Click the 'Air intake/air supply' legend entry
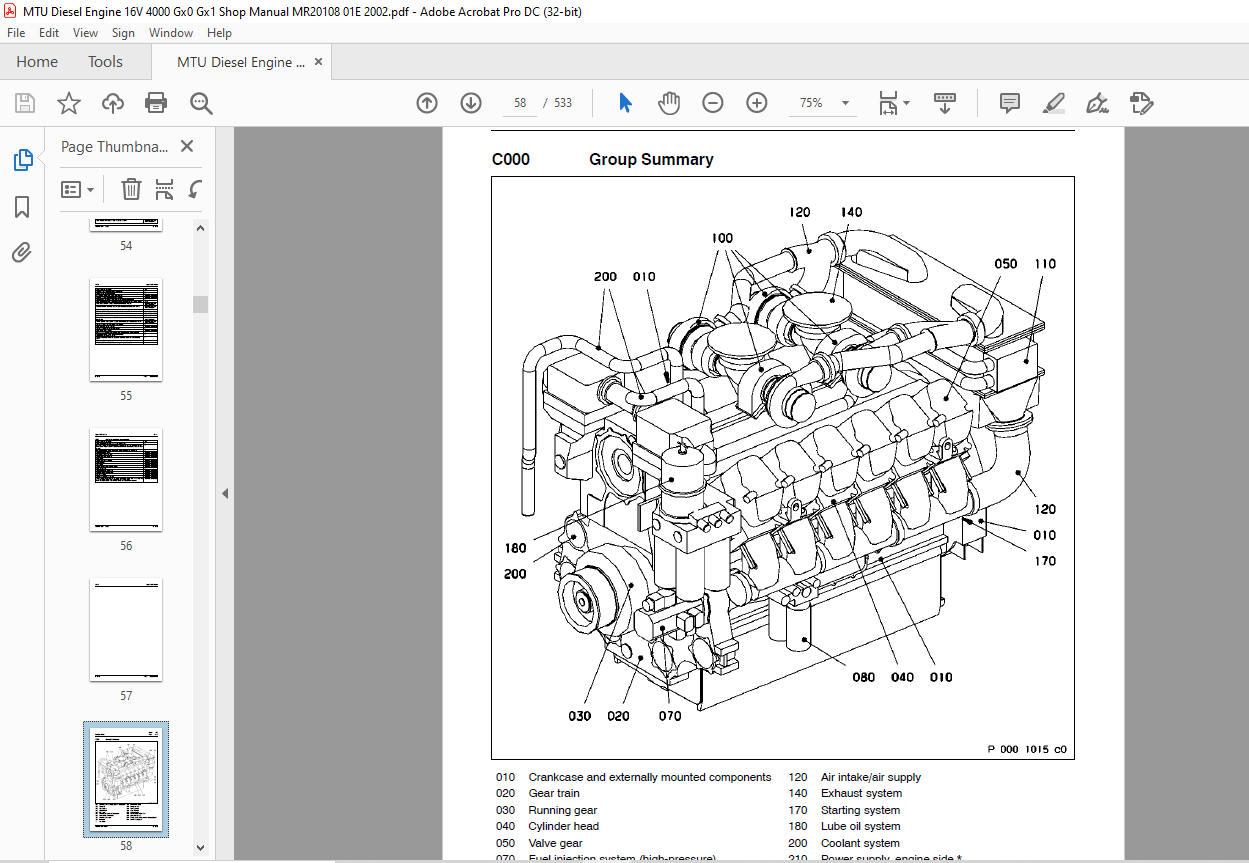The height and width of the screenshot is (863, 1249). (871, 777)
